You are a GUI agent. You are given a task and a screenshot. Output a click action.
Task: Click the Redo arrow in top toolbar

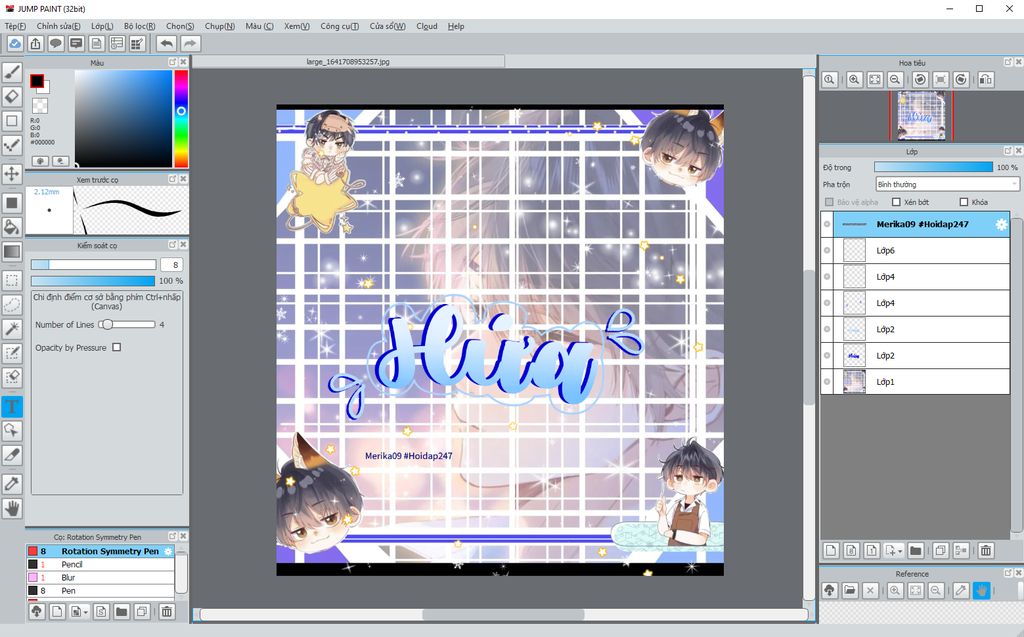(x=189, y=44)
